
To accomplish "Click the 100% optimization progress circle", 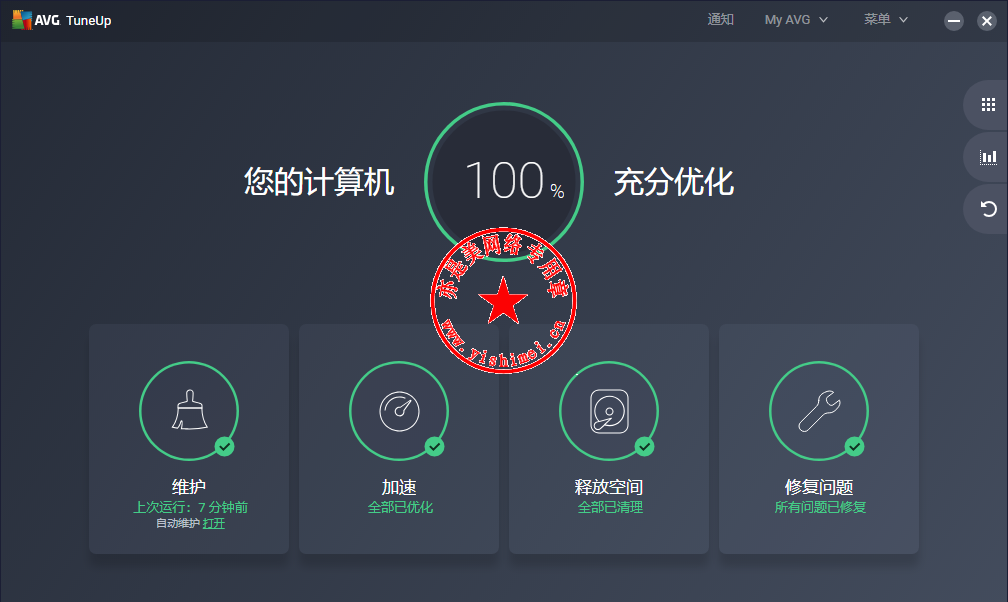I will (x=504, y=181).
